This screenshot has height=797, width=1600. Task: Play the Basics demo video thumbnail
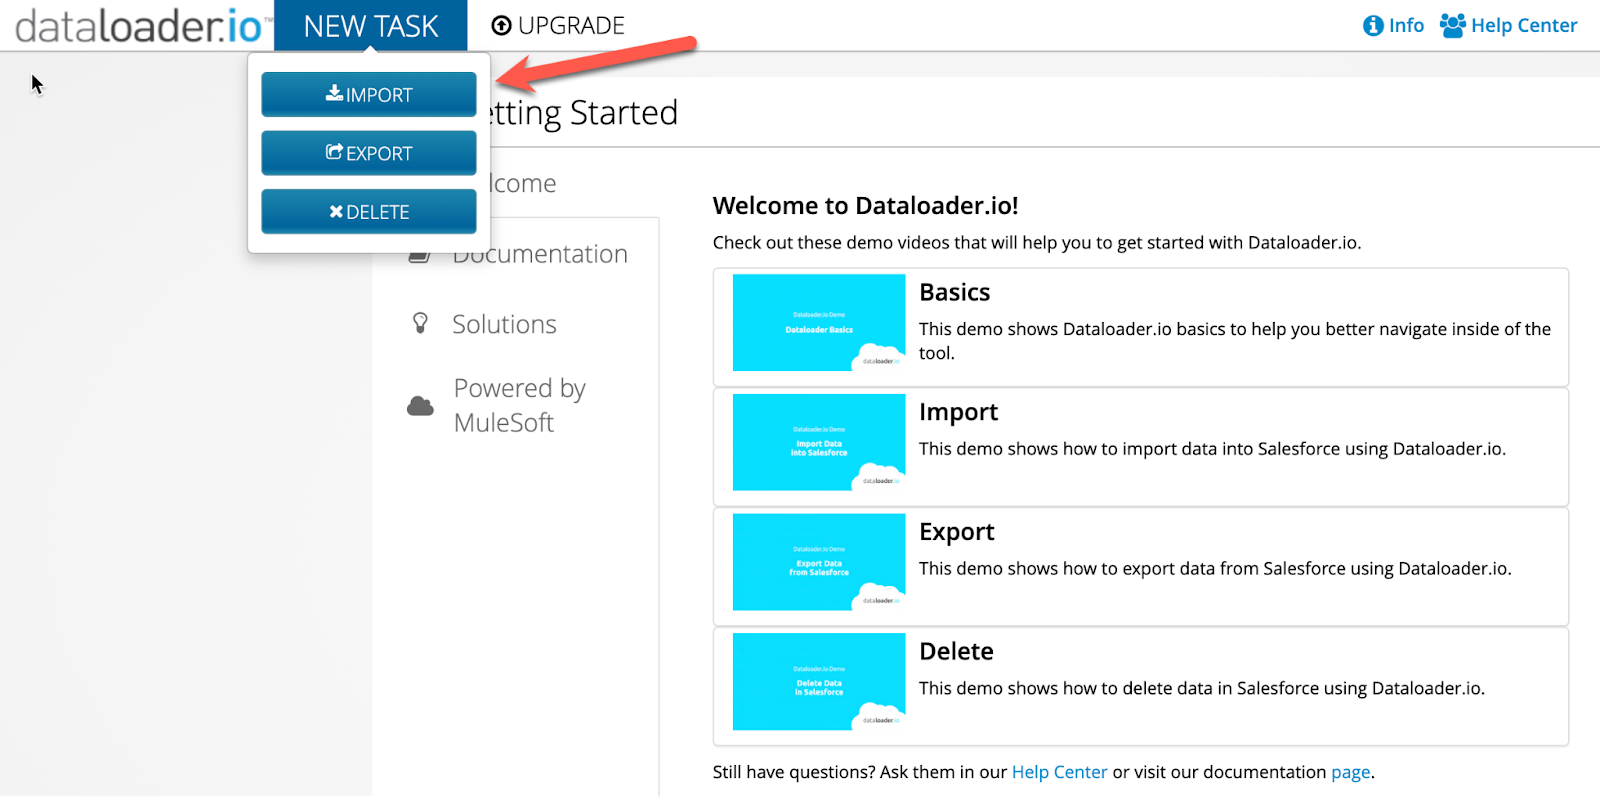coord(819,323)
